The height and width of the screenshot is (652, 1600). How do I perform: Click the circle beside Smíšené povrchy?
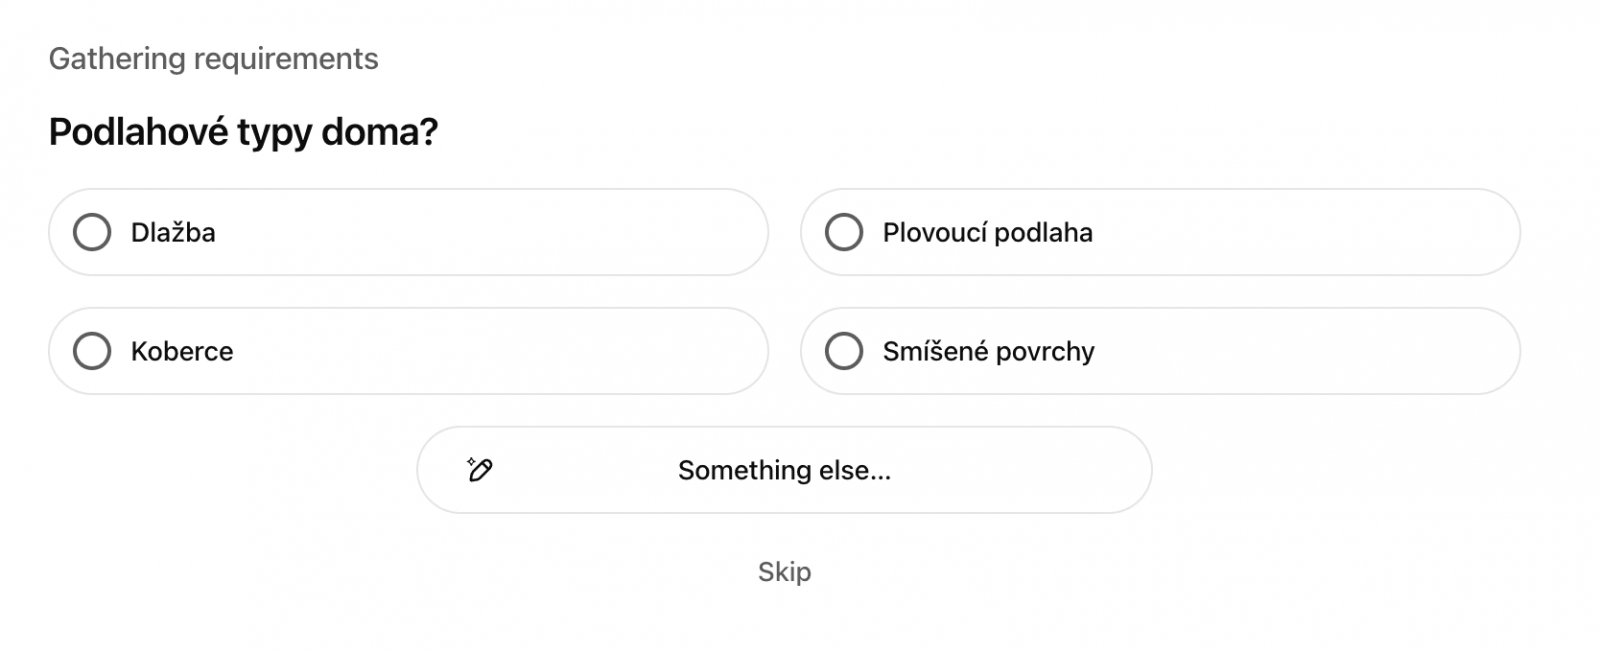coord(844,351)
